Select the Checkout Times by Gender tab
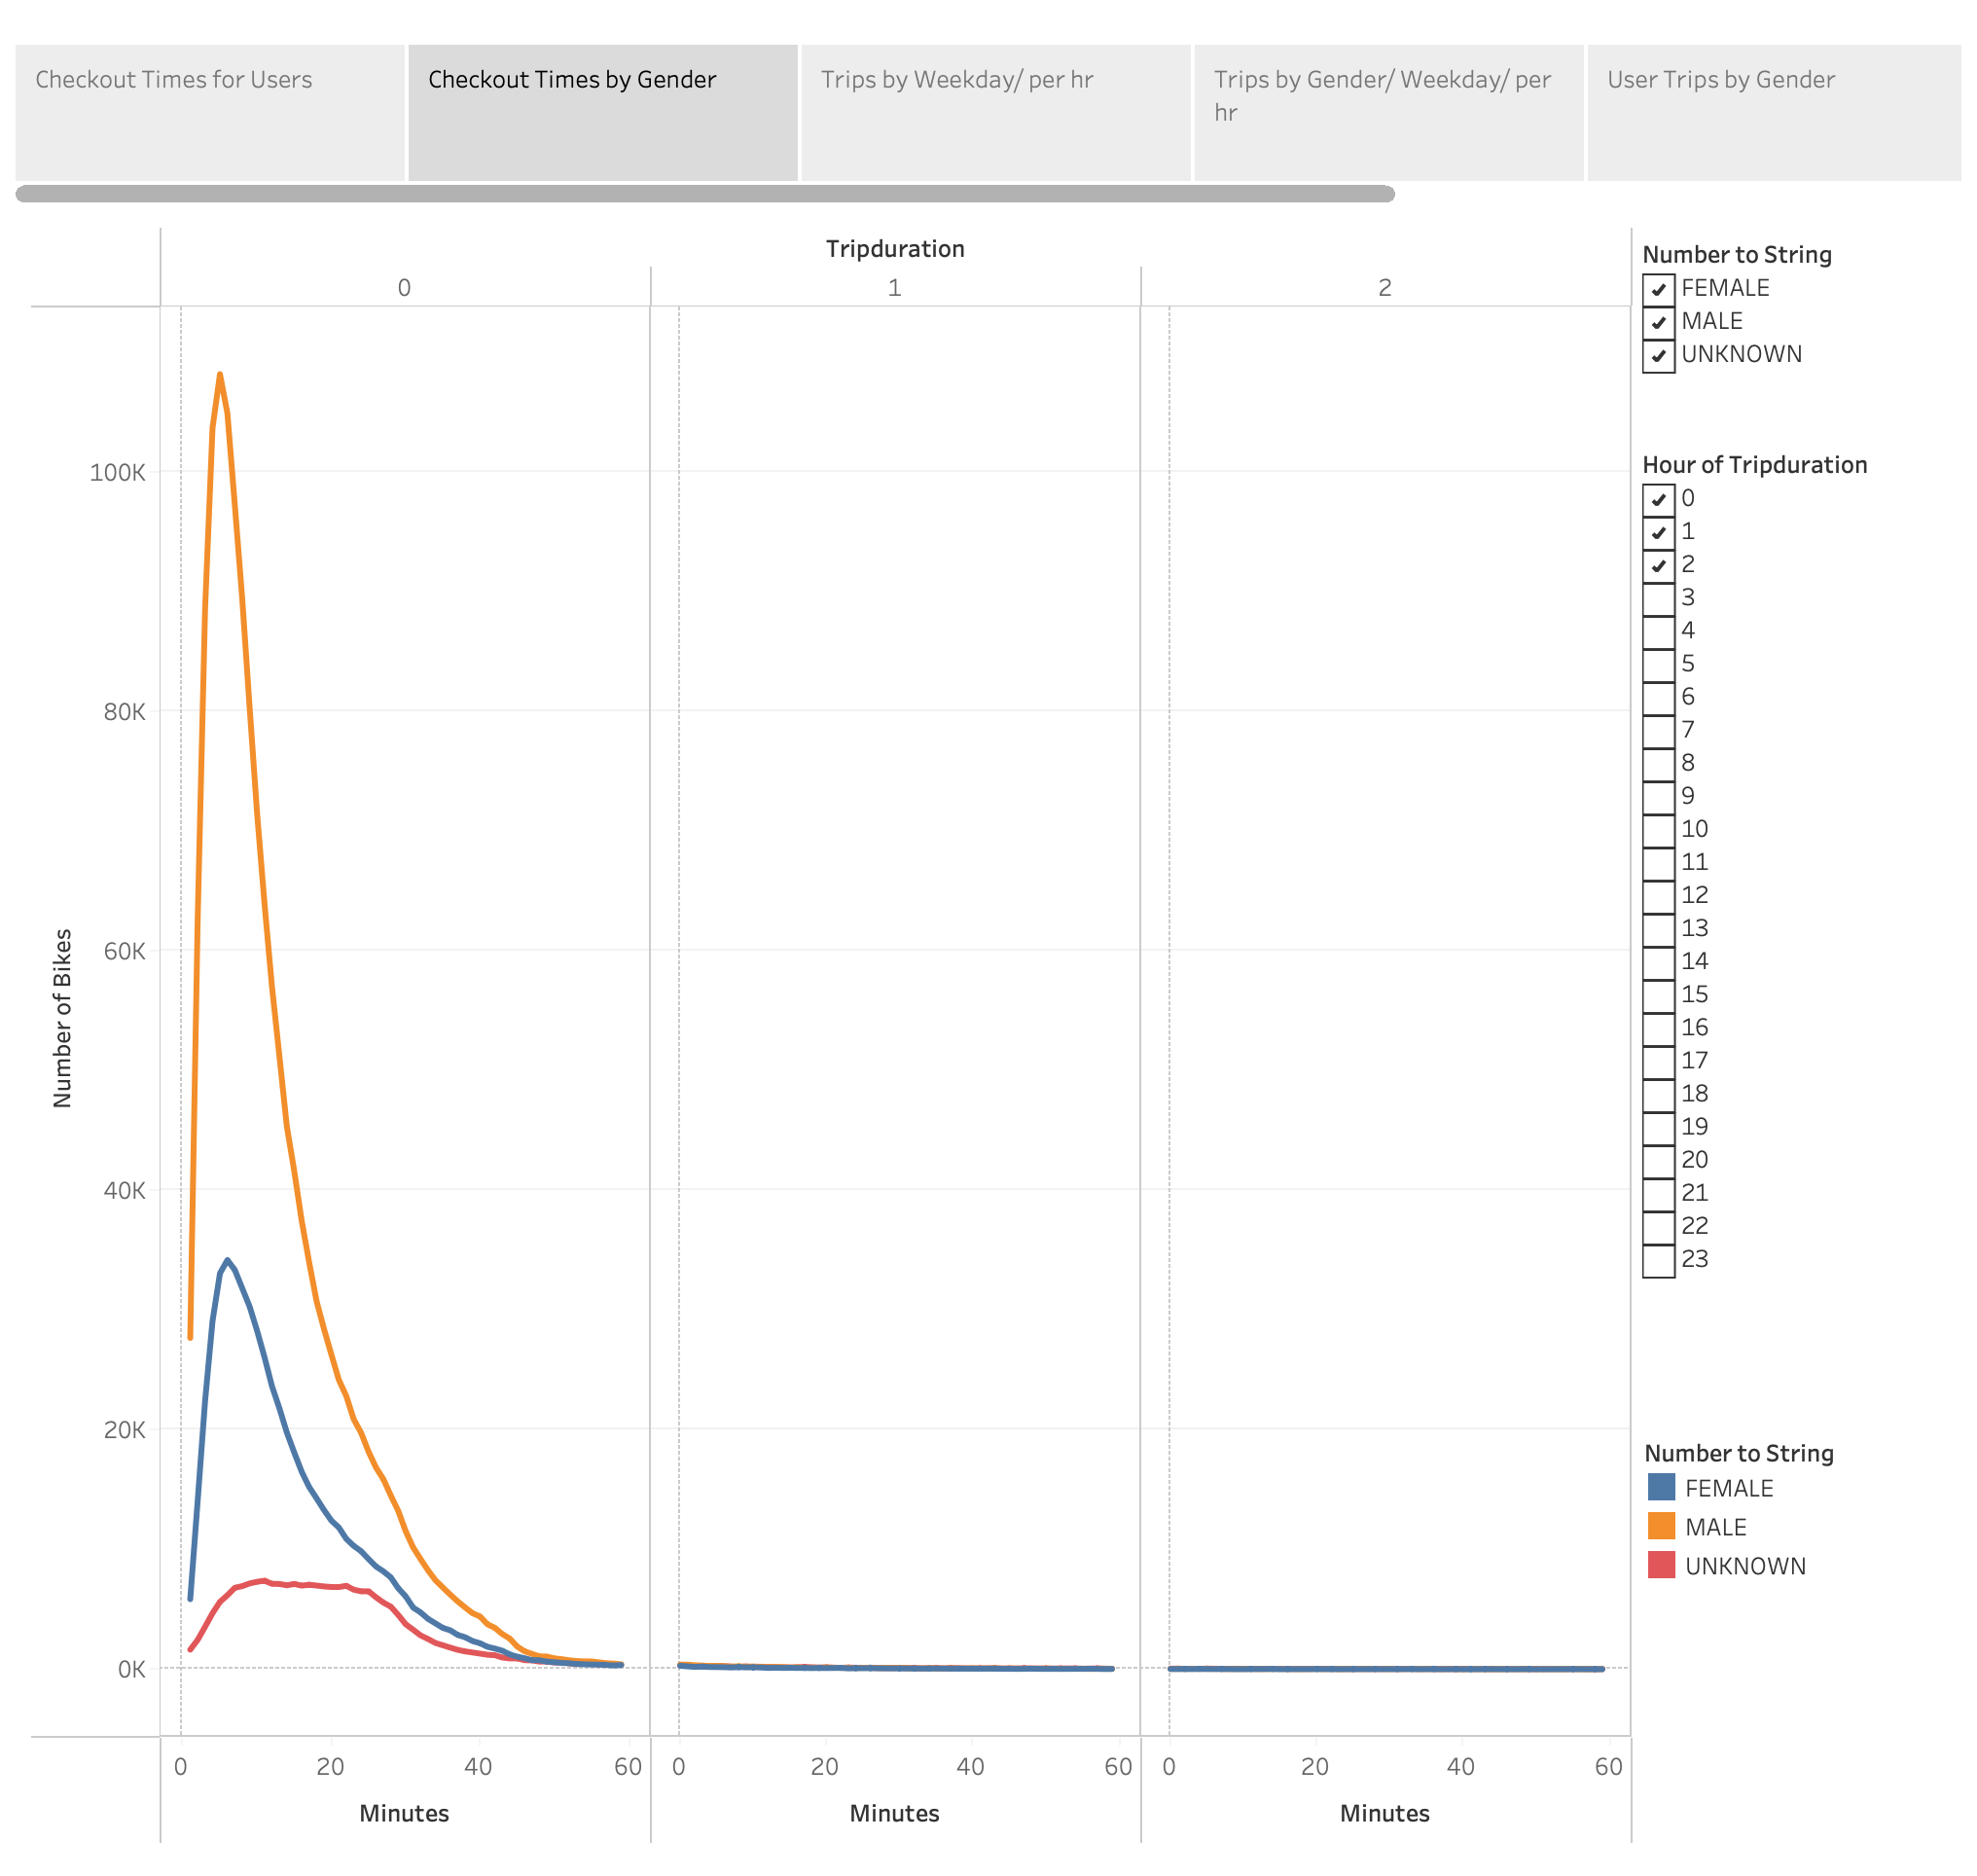The height and width of the screenshot is (1876, 1977). pos(604,113)
